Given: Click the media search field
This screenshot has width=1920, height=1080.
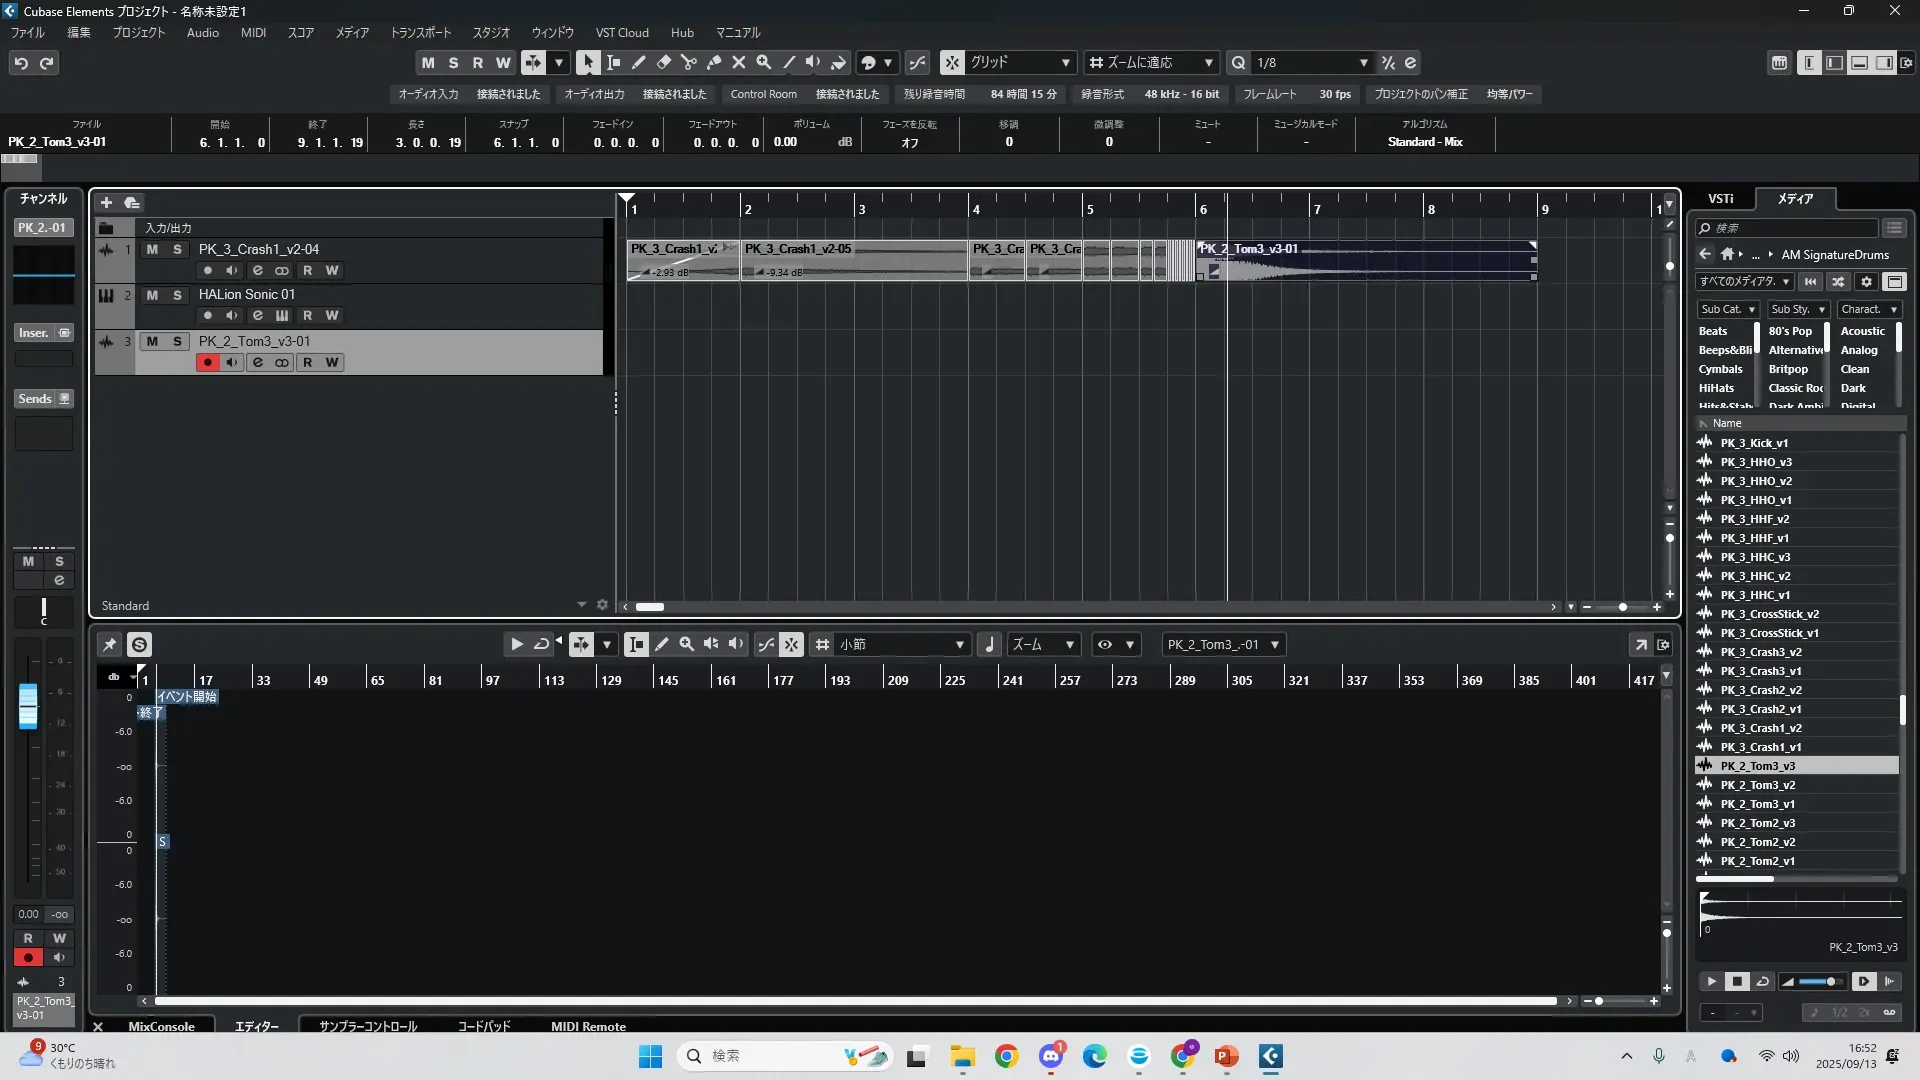Looking at the screenshot, I should click(x=1790, y=228).
